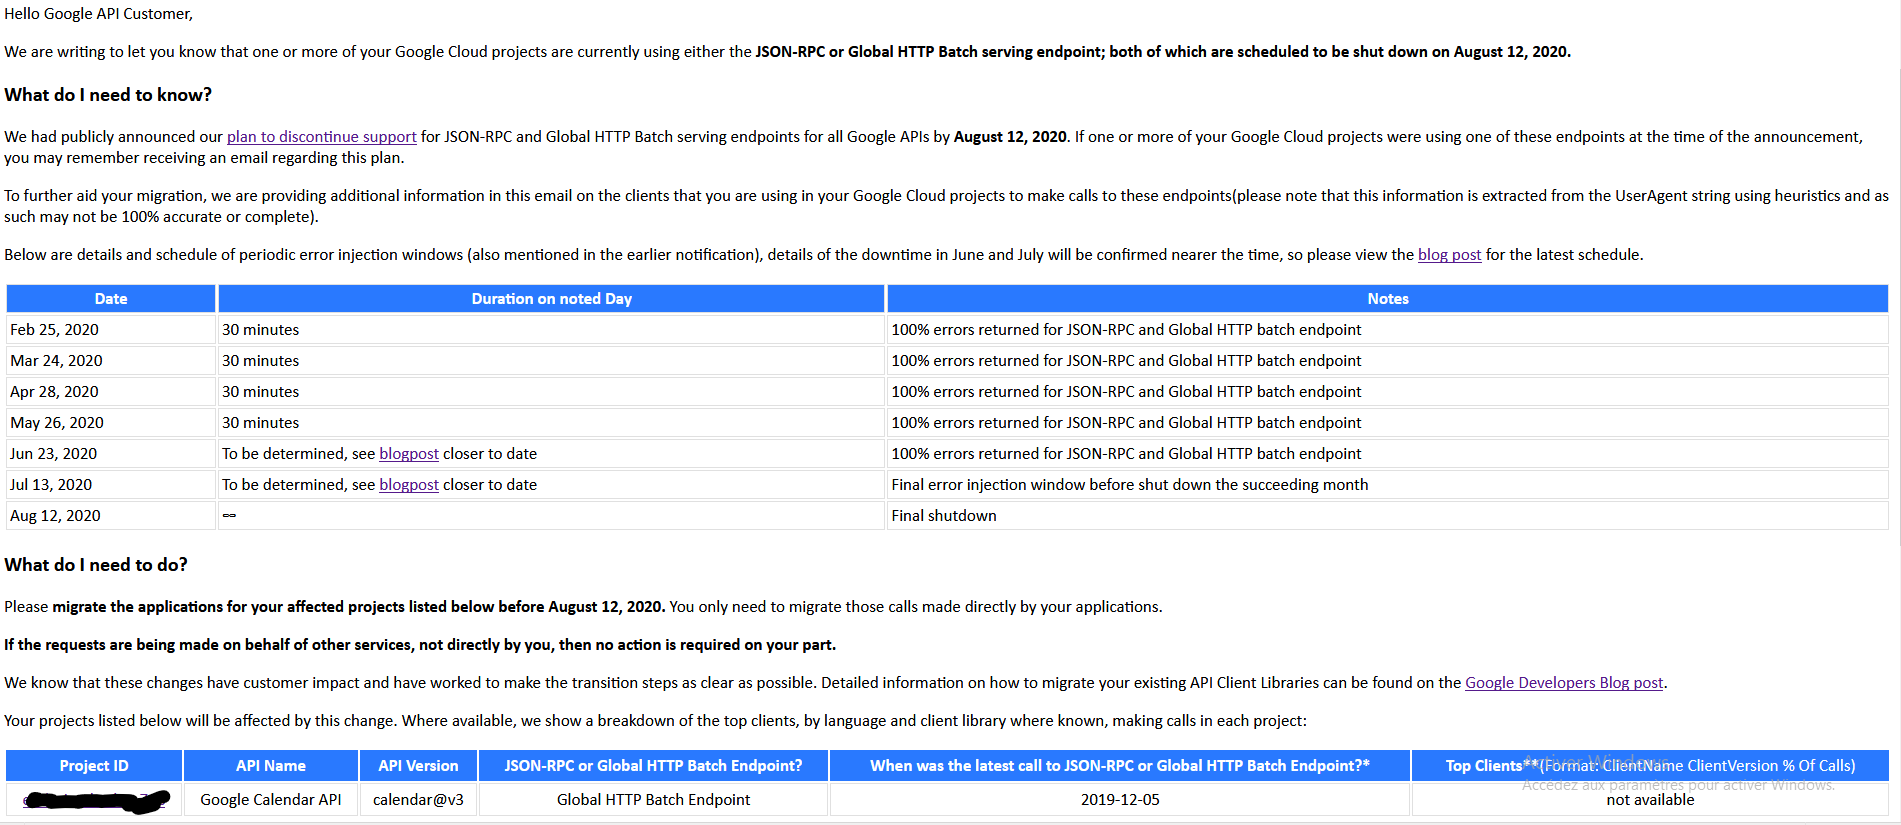Open blogpost link in Jun 23, 2020 row
The height and width of the screenshot is (825, 1901).
tap(409, 454)
